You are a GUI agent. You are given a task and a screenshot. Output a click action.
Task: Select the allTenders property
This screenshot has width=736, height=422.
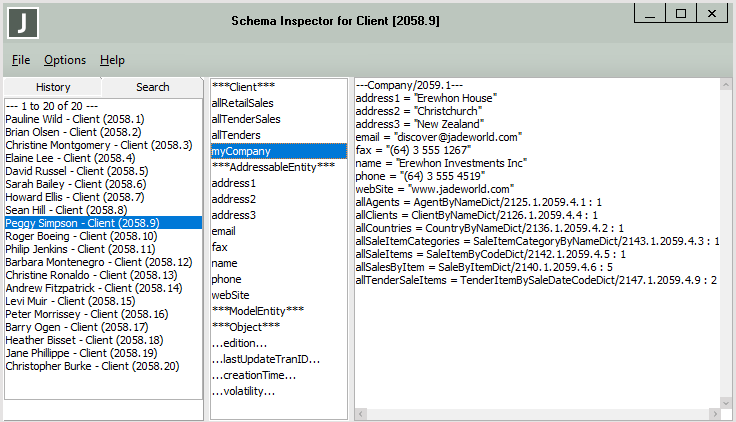pyautogui.click(x=236, y=135)
